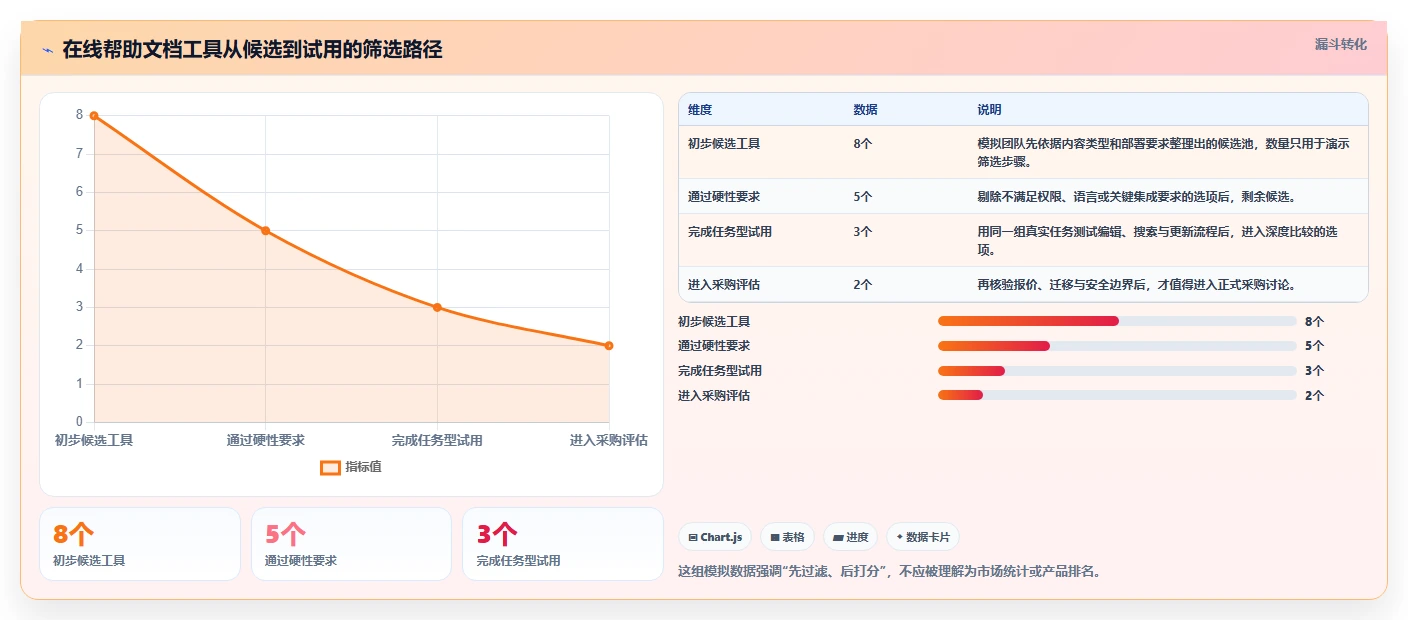The image size is (1408, 620).
Task: Click the 进入采购评估 label in the progress list
Action: tap(714, 396)
